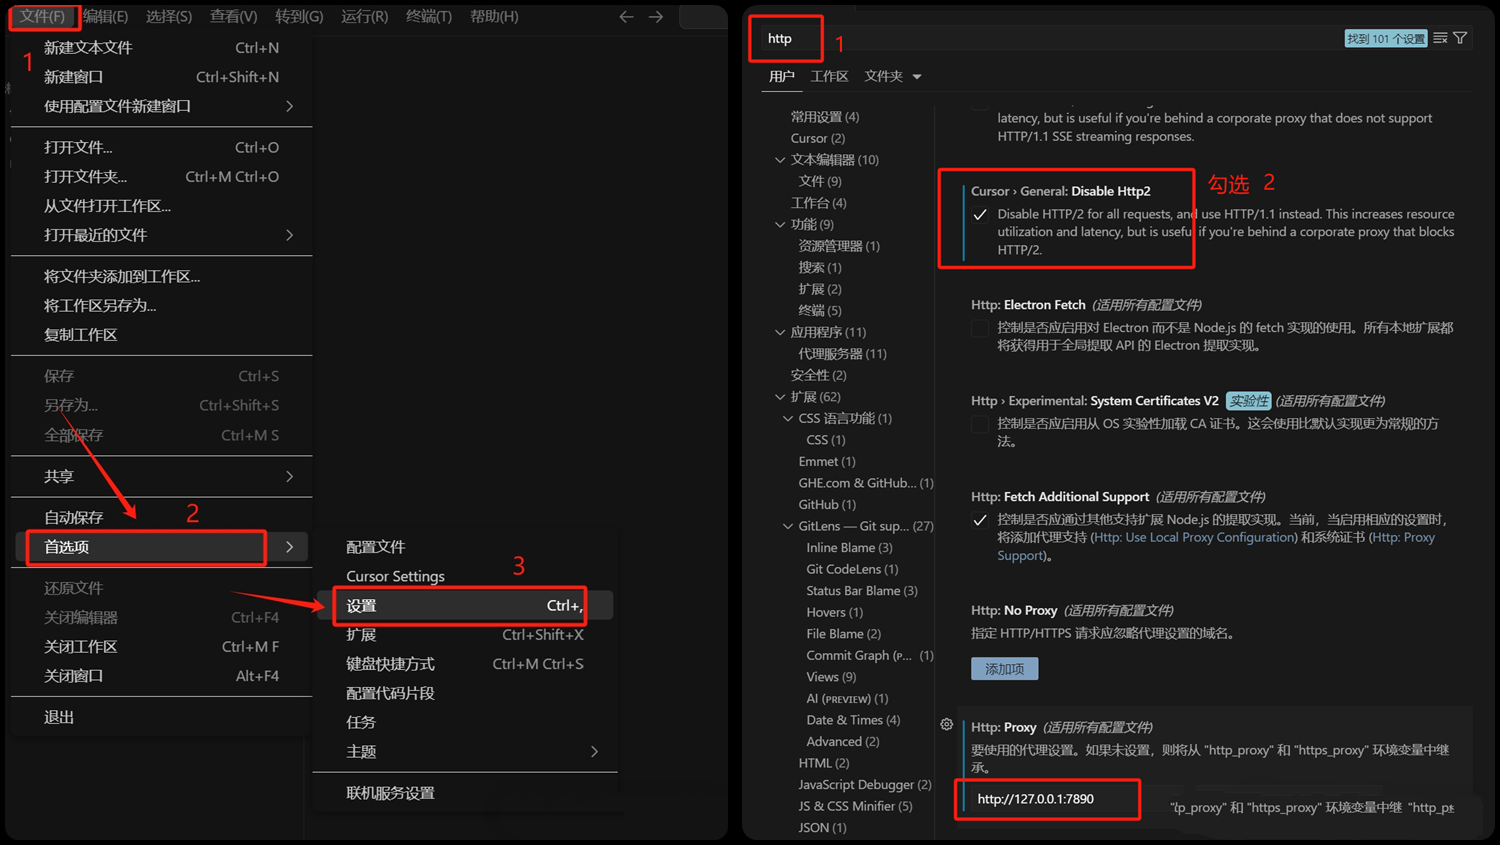The image size is (1500, 845).
Task: Switch to the 工作区 settings tab
Action: point(829,76)
